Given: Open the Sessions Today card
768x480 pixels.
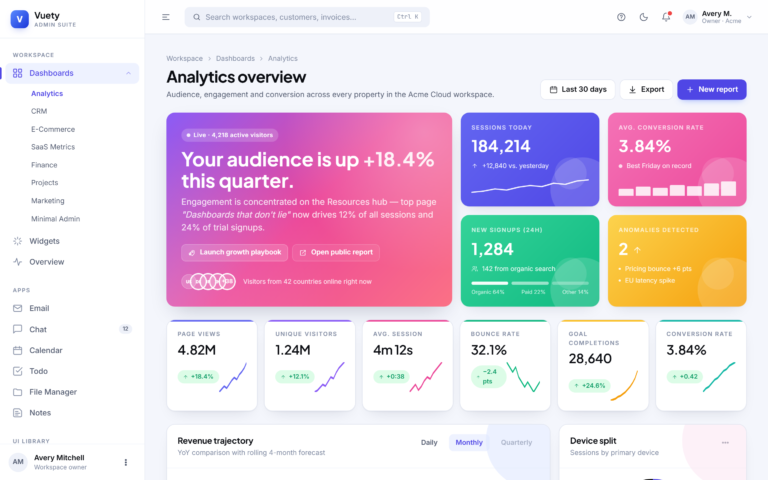Looking at the screenshot, I should (530, 160).
